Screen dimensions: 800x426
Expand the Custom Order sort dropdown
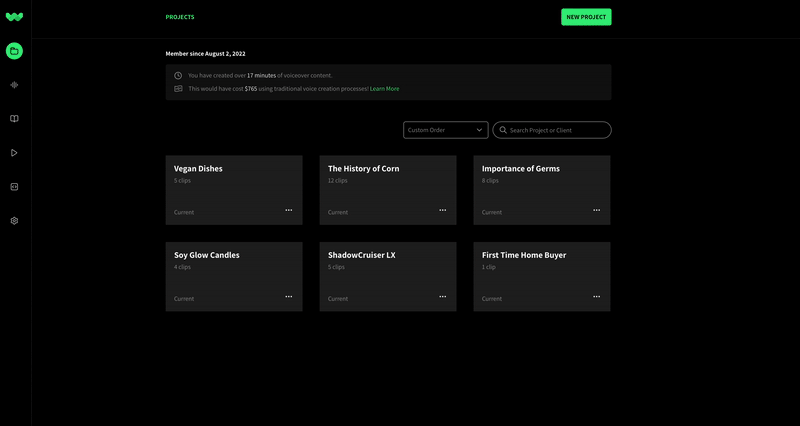pyautogui.click(x=445, y=130)
